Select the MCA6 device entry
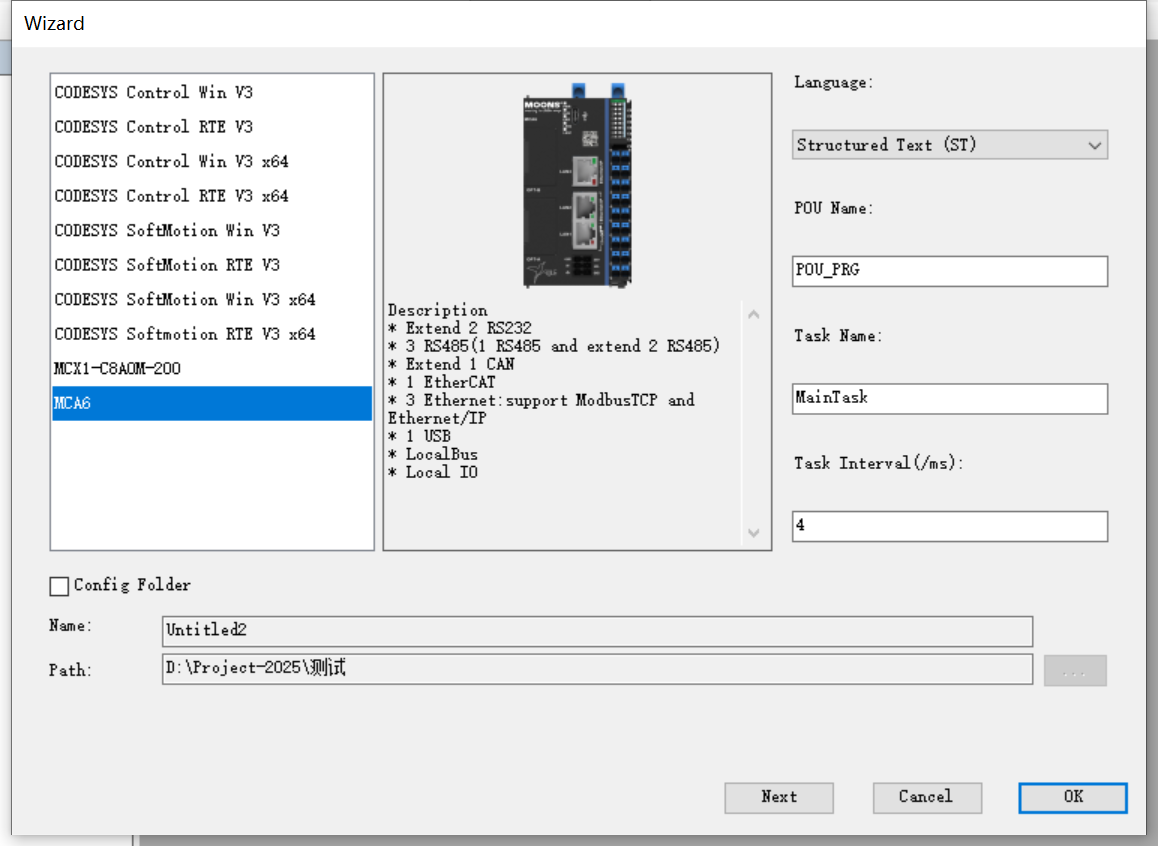1158x846 pixels. (x=212, y=403)
